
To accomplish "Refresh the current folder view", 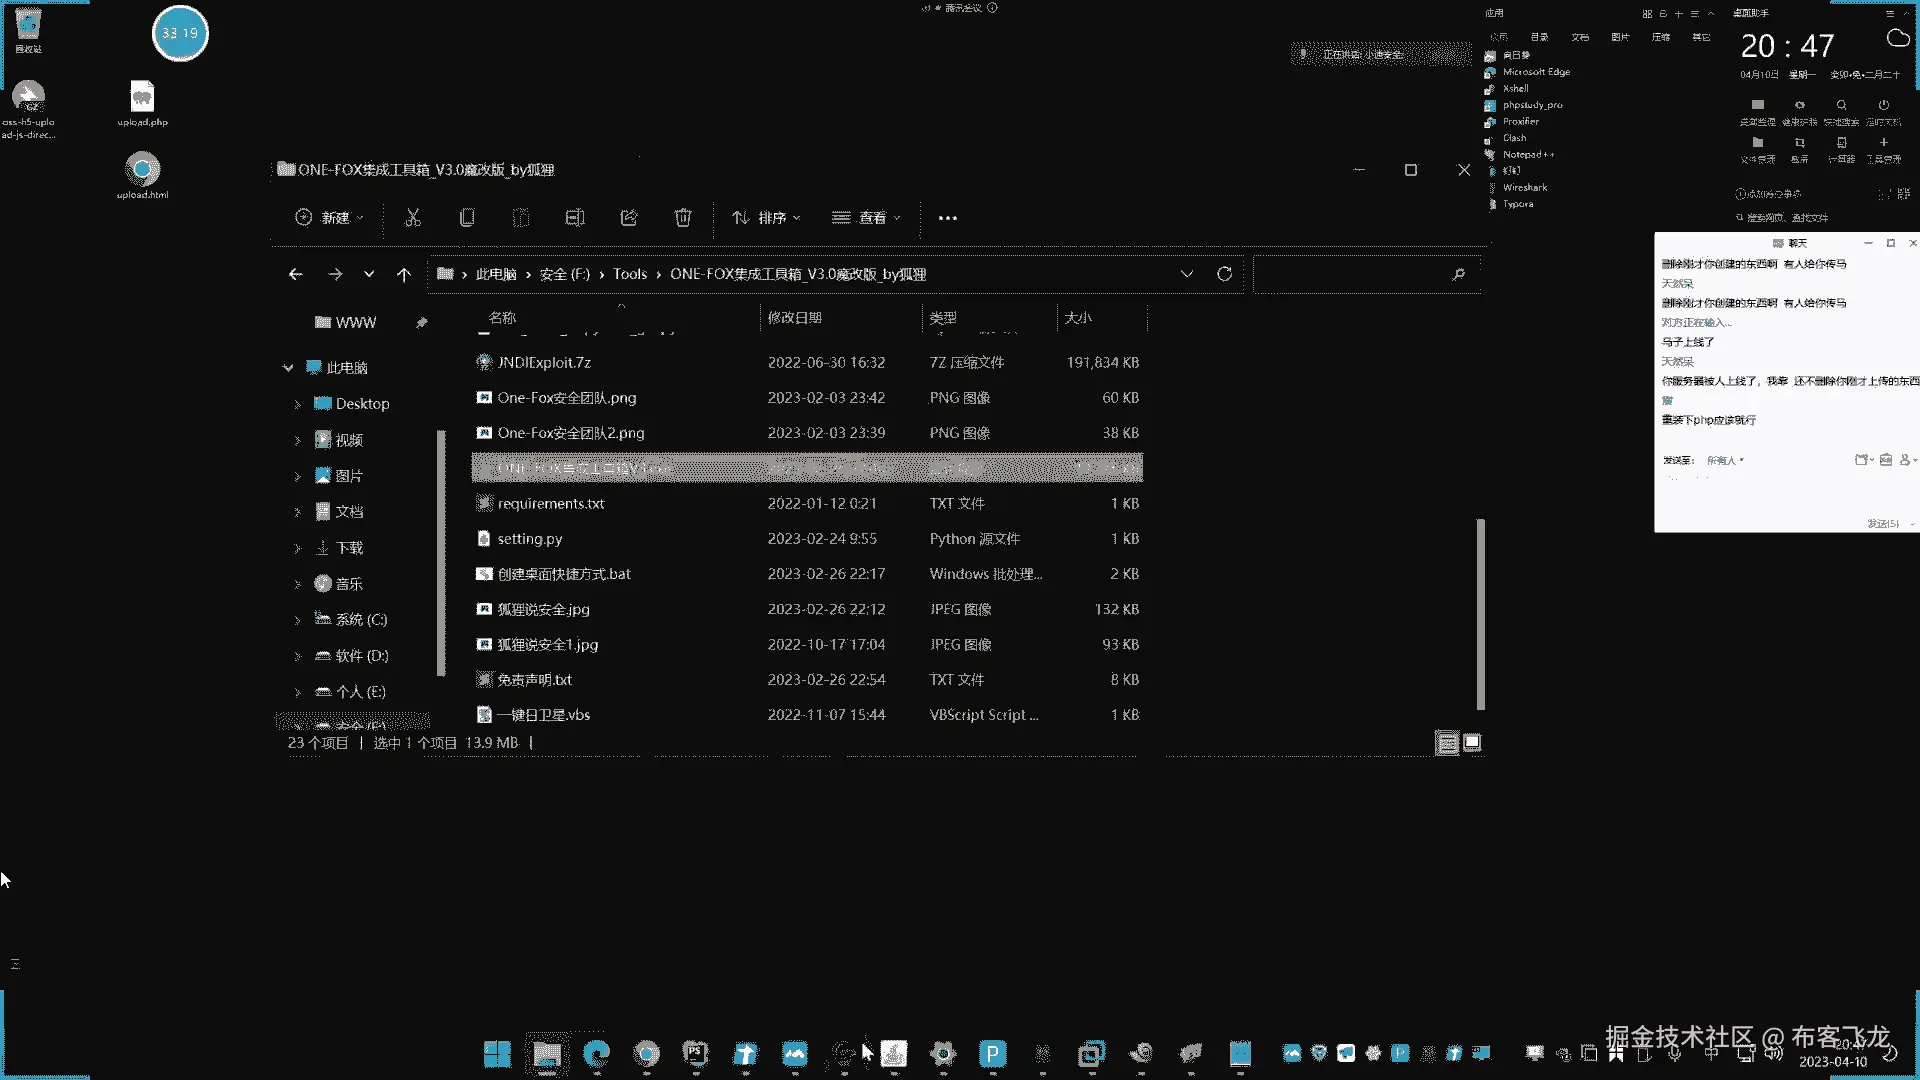I will [x=1224, y=274].
